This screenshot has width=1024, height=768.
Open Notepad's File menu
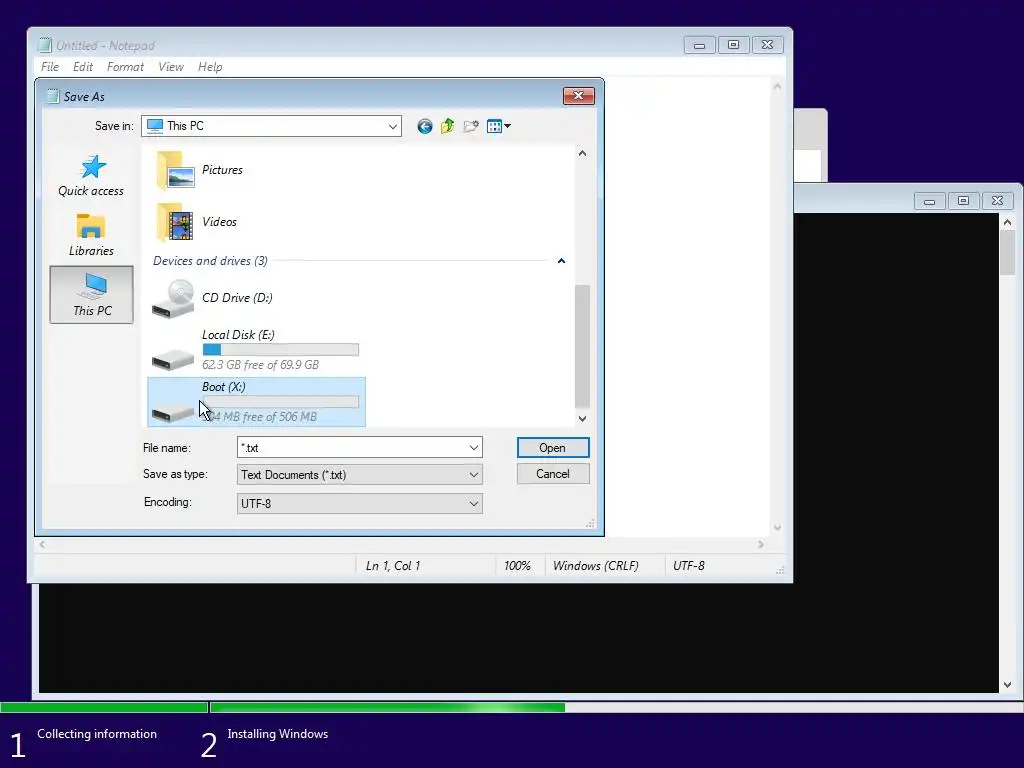[50, 67]
